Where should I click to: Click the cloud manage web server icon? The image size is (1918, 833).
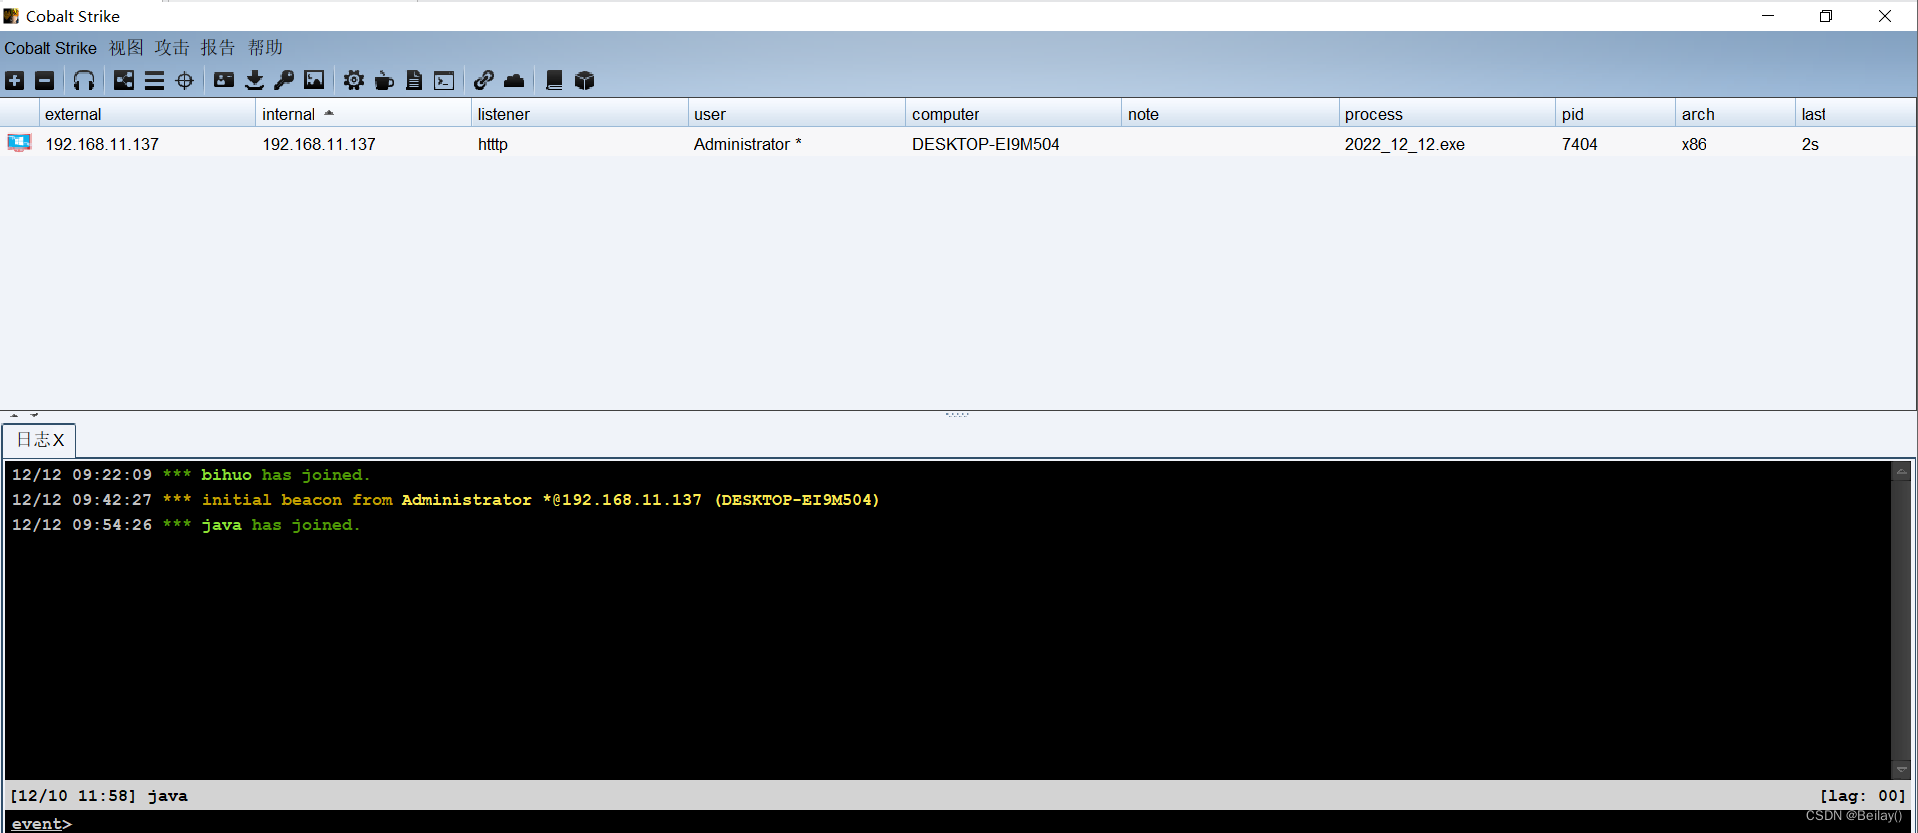(514, 81)
